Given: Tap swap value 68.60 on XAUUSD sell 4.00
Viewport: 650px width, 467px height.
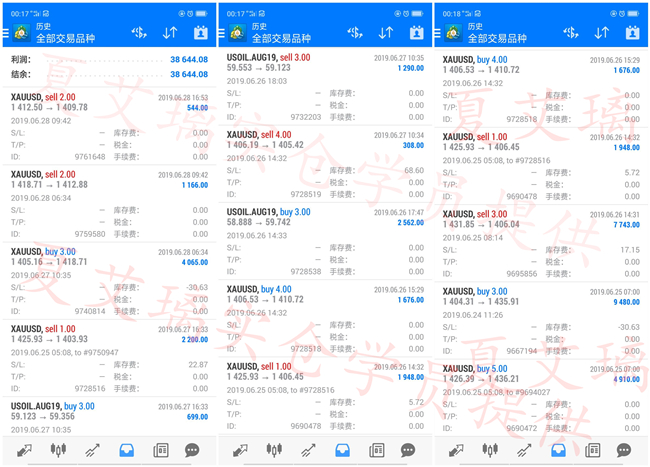Looking at the screenshot, I should coord(414,170).
